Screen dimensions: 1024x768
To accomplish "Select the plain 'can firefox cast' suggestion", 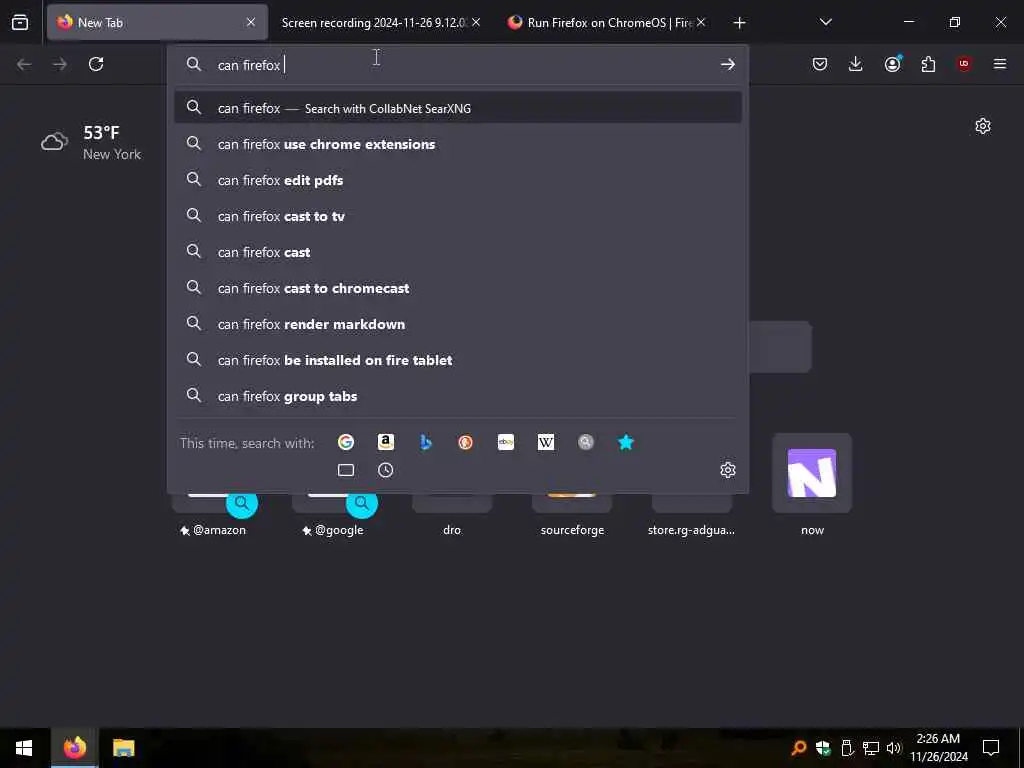I will [458, 251].
